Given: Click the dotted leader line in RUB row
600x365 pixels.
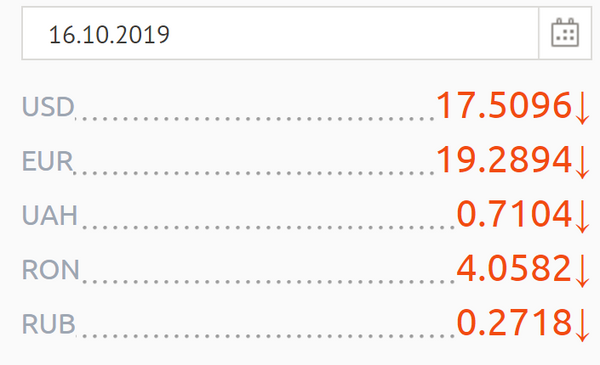Looking at the screenshot, I should tap(266, 336).
